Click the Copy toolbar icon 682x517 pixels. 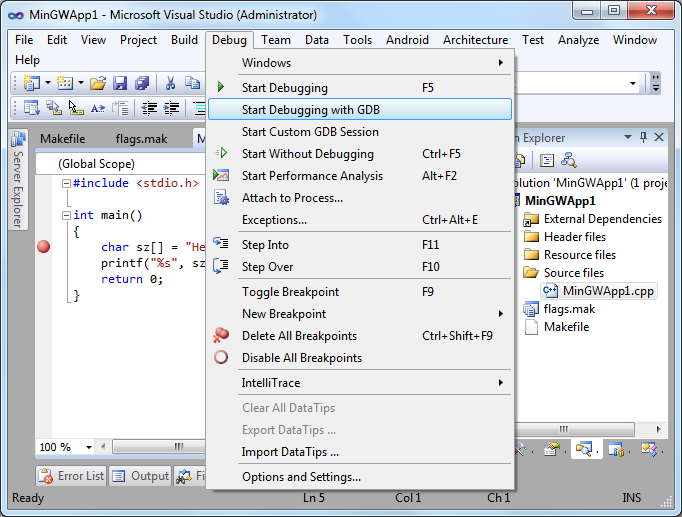coord(192,83)
